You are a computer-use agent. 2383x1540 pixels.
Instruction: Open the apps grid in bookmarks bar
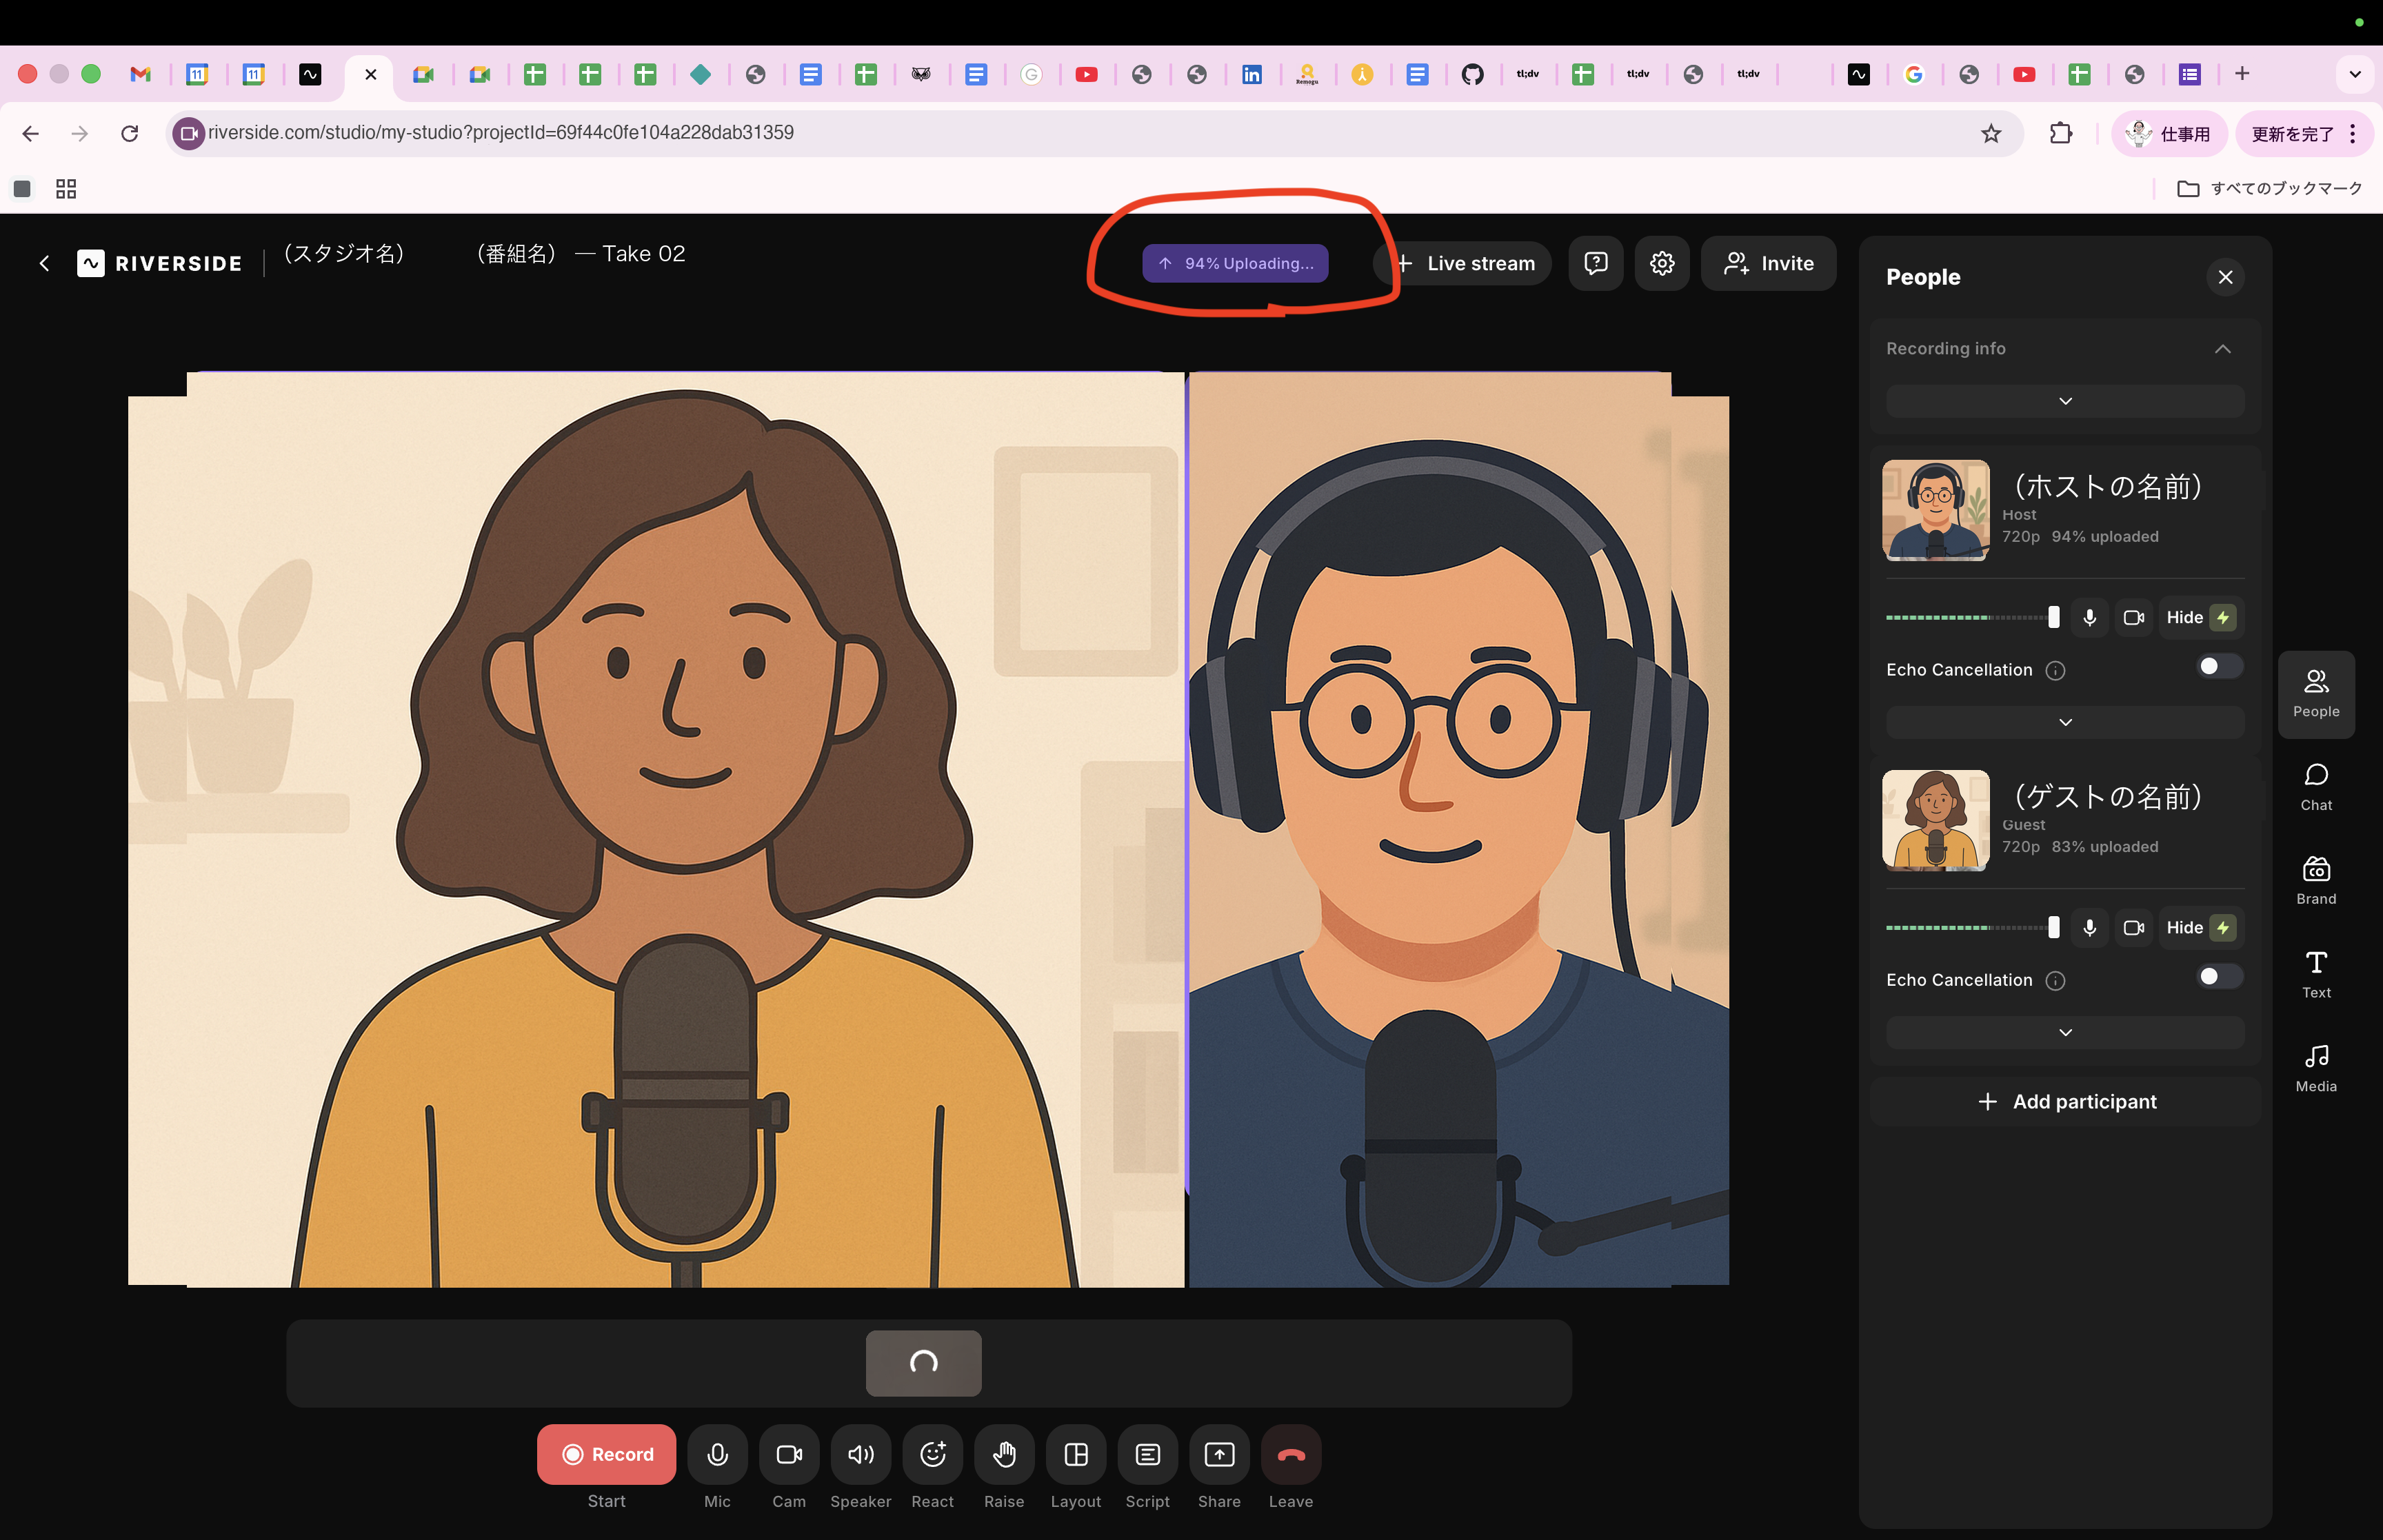(66, 188)
